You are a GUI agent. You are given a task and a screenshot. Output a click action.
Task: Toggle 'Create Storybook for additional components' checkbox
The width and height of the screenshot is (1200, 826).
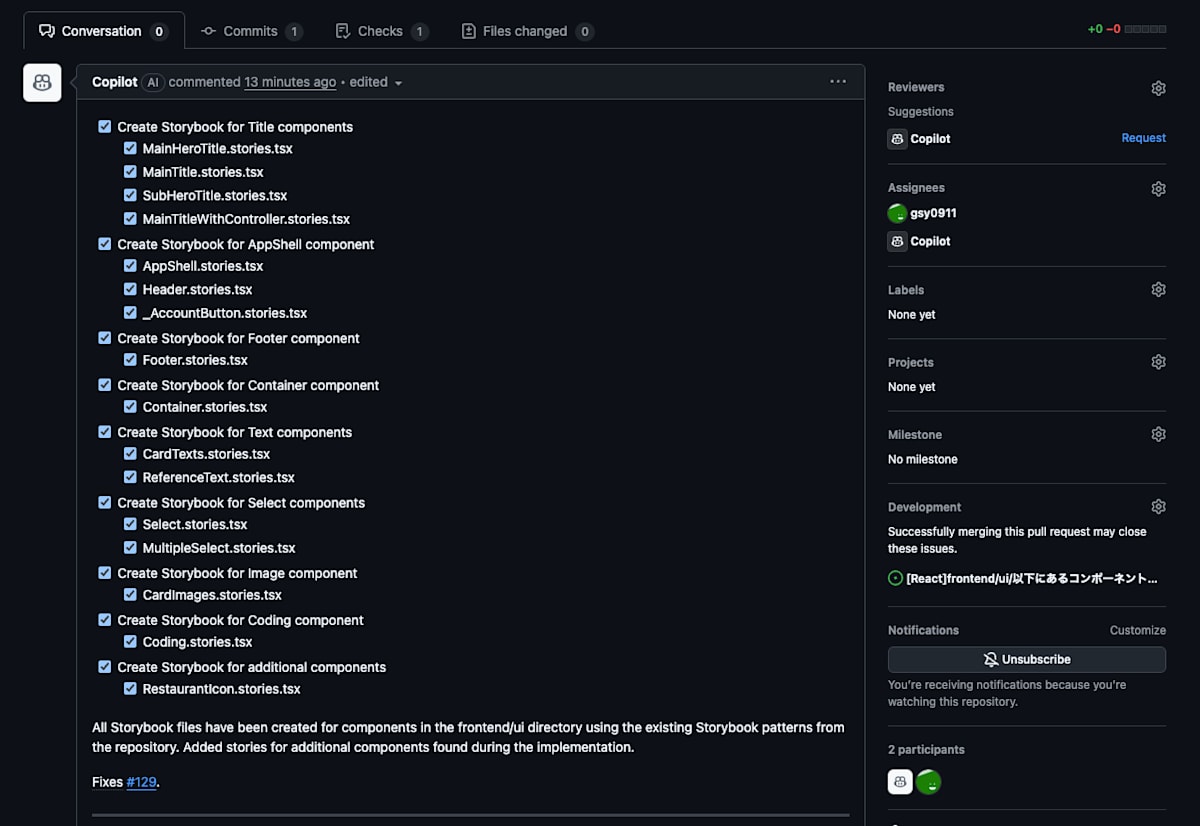pos(105,667)
